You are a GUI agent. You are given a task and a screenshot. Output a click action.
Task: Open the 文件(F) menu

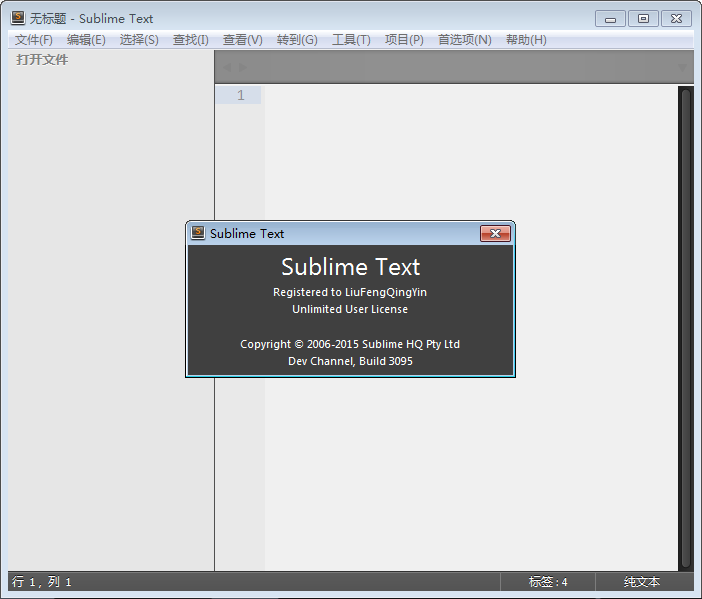34,40
